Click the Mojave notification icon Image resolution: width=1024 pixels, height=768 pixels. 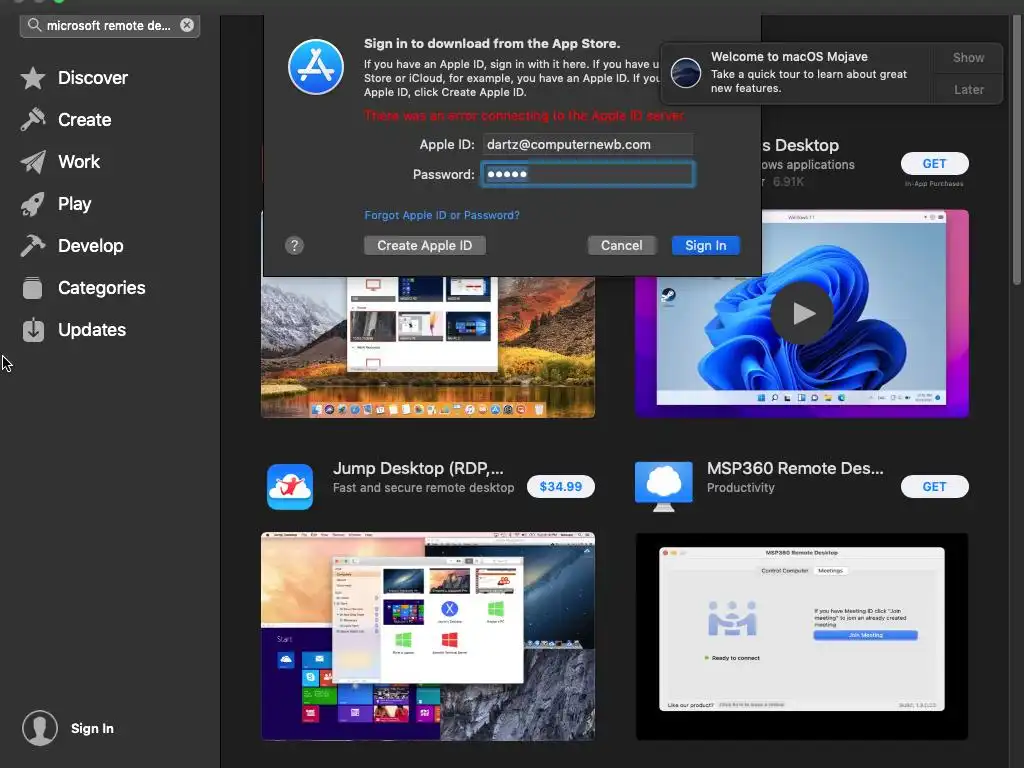[686, 72]
